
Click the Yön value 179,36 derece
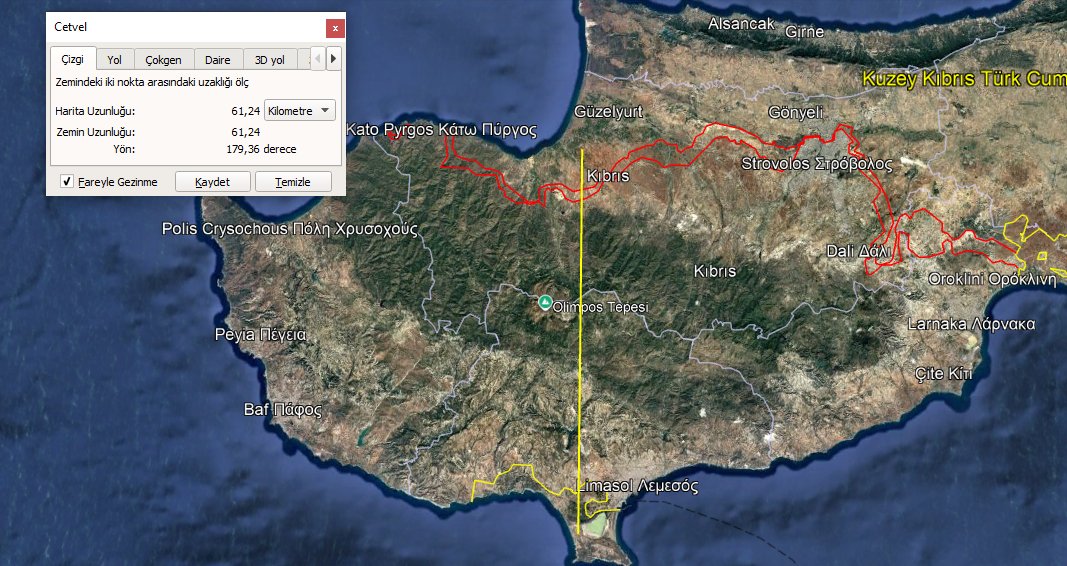pyautogui.click(x=261, y=149)
